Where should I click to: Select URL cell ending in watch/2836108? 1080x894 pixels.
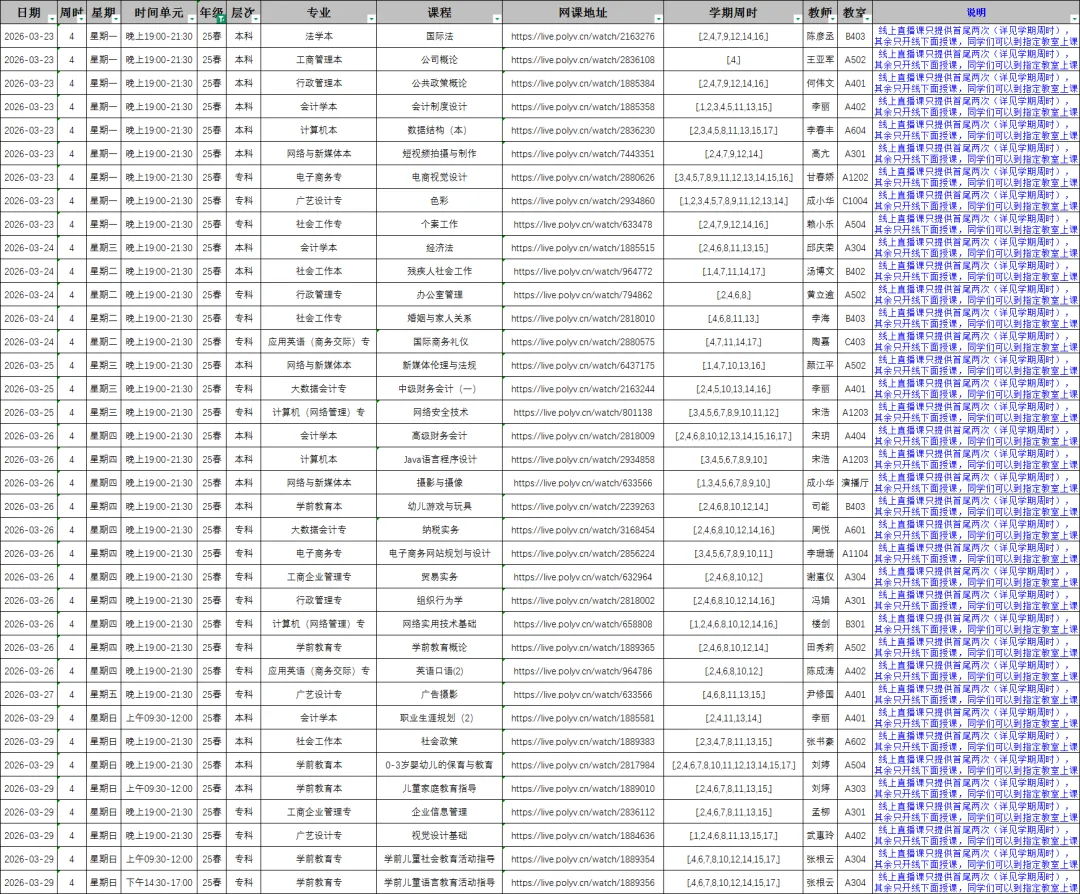[583, 59]
